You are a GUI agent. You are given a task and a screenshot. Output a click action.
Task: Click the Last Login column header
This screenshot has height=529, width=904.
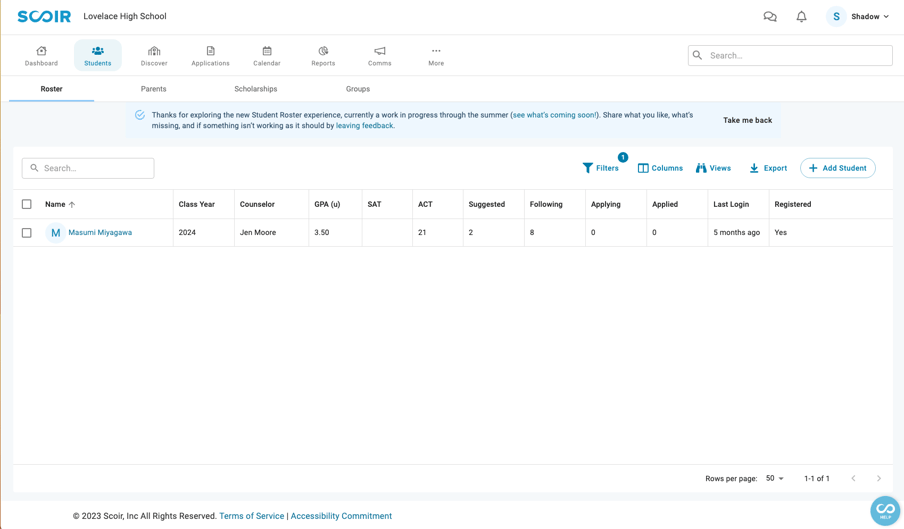(731, 205)
